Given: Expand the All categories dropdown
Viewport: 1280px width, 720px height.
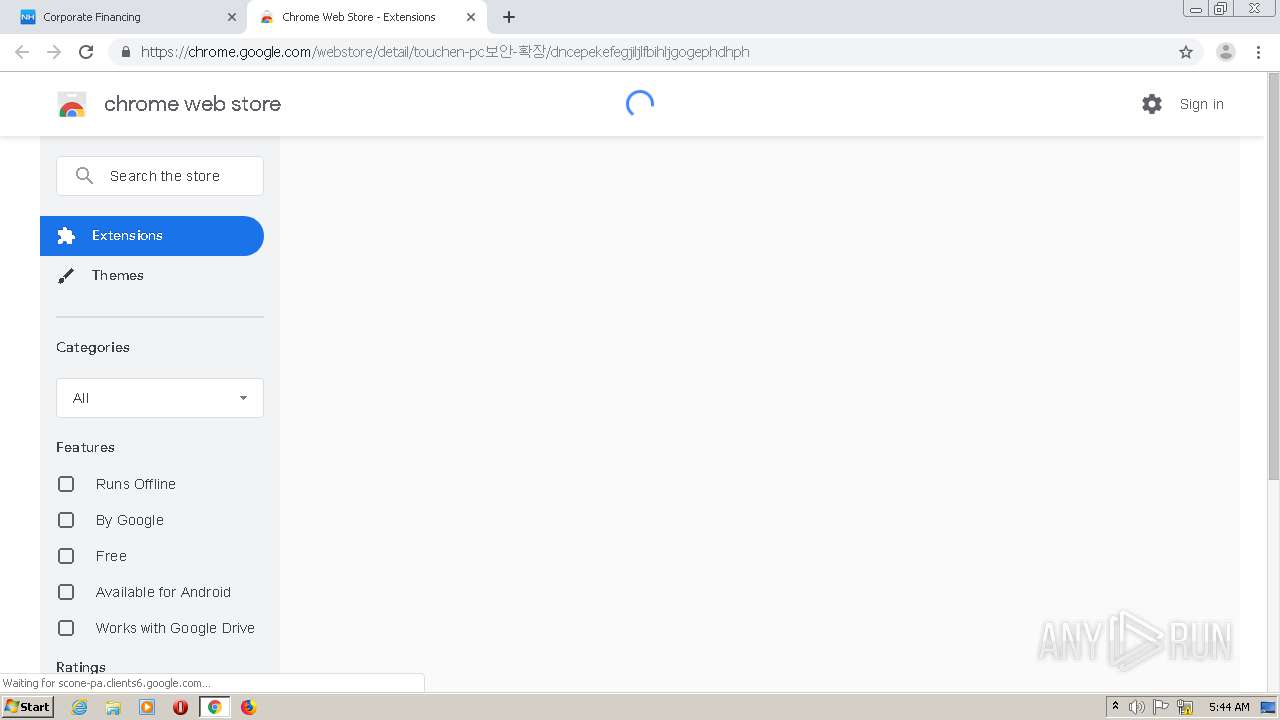Looking at the screenshot, I should [160, 398].
